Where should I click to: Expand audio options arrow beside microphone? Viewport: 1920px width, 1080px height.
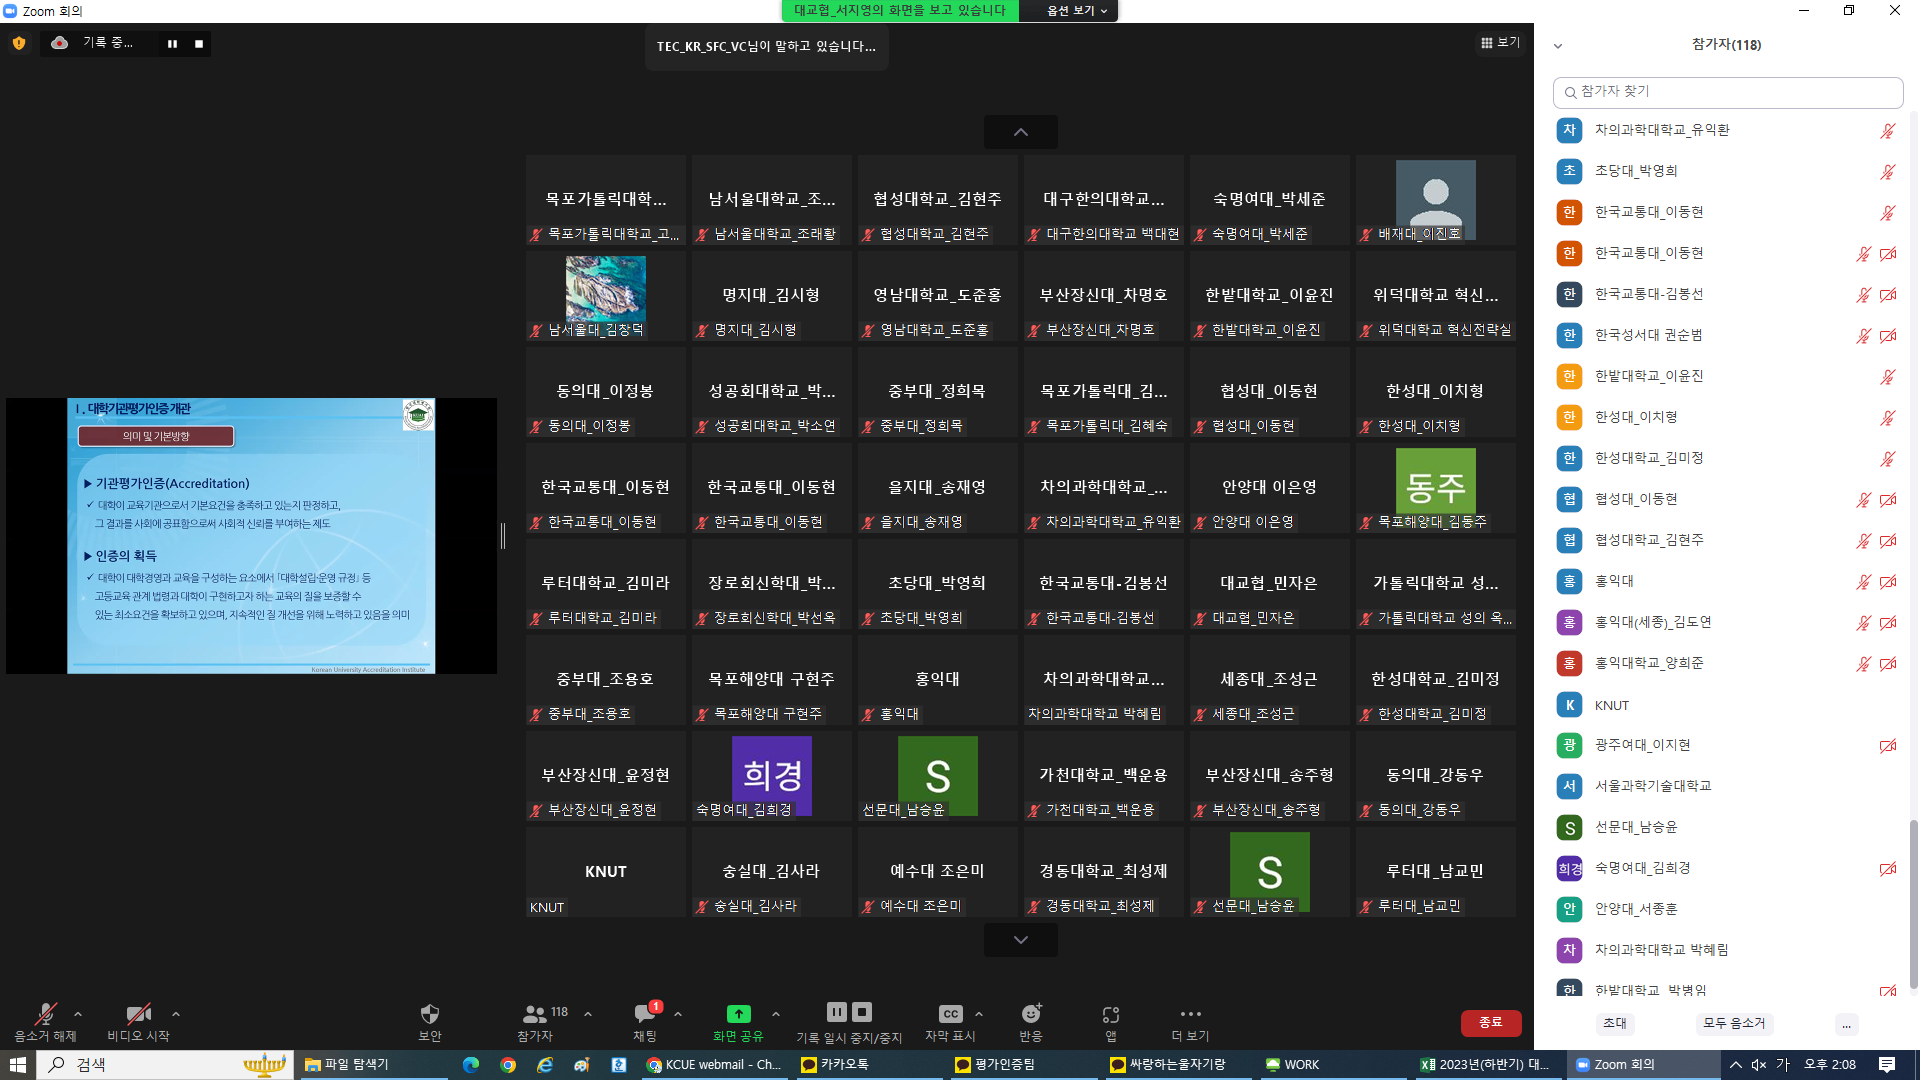[78, 1014]
